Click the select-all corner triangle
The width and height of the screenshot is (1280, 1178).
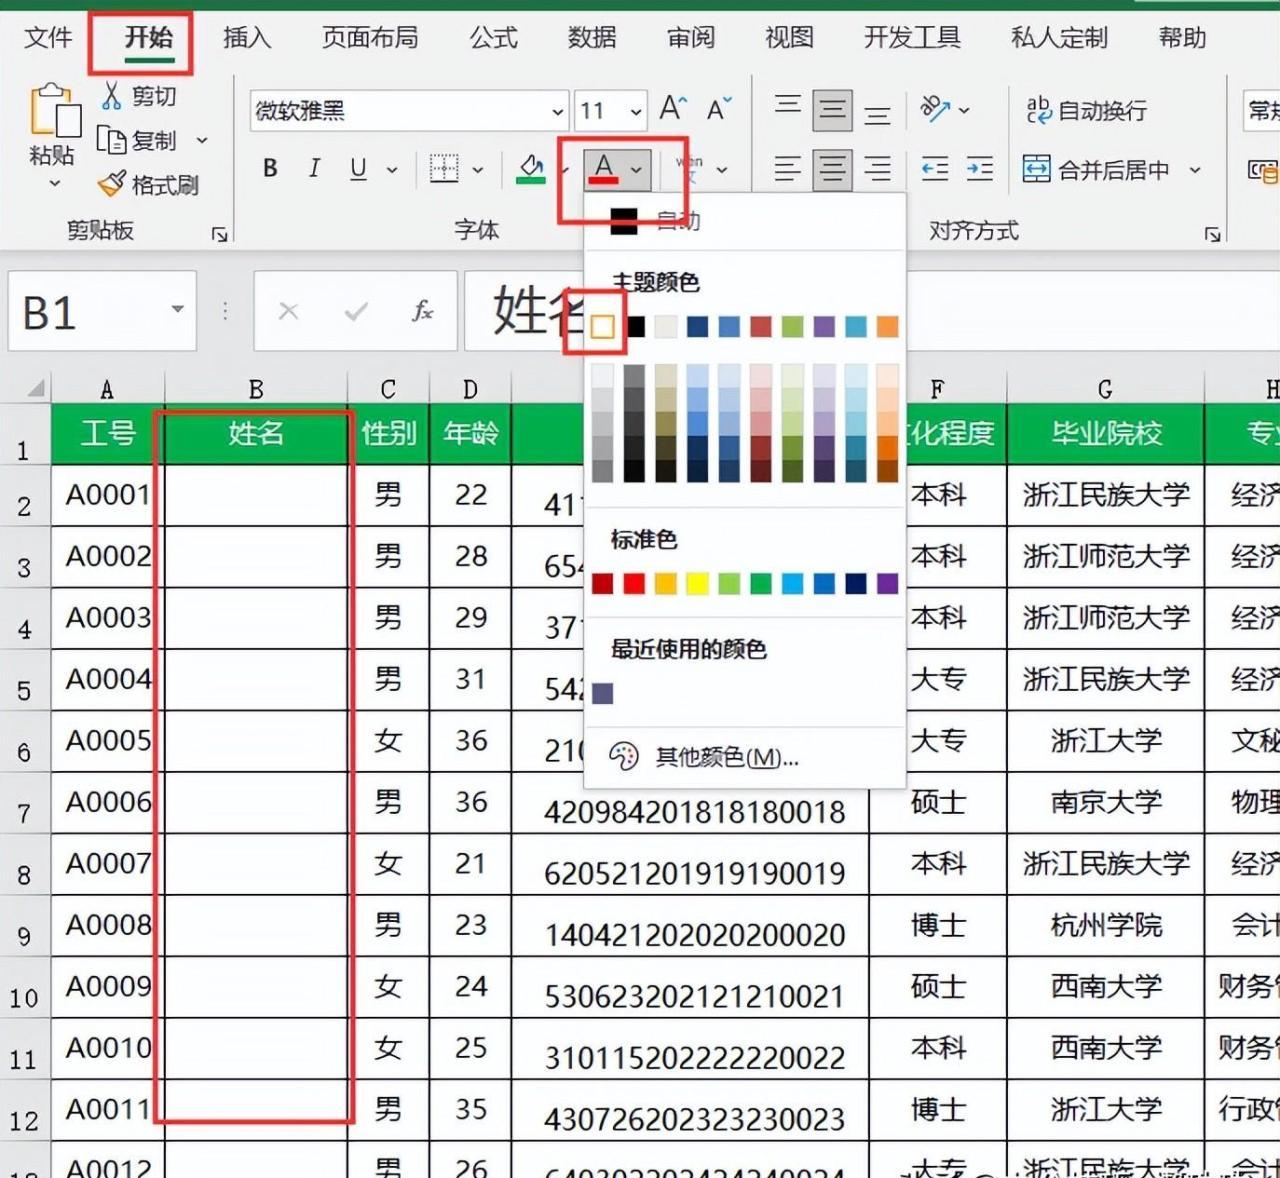coord(34,388)
